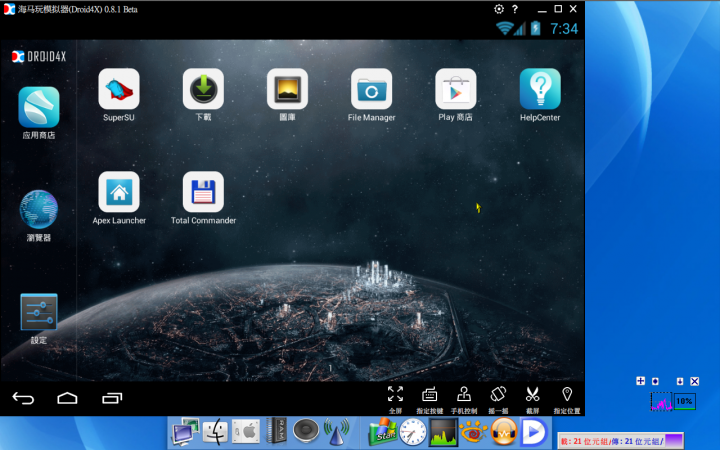Viewport: 720px width, 450px height.
Task: Tap the Android back button
Action: (23, 398)
